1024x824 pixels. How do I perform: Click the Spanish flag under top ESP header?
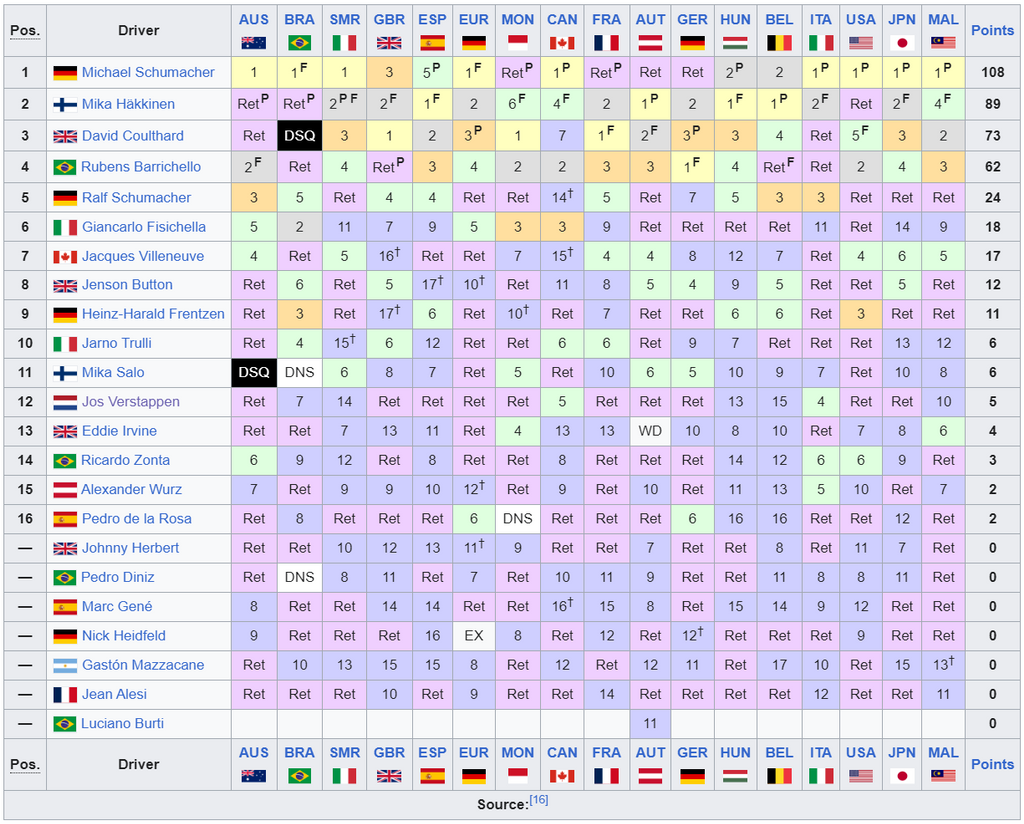(x=432, y=43)
